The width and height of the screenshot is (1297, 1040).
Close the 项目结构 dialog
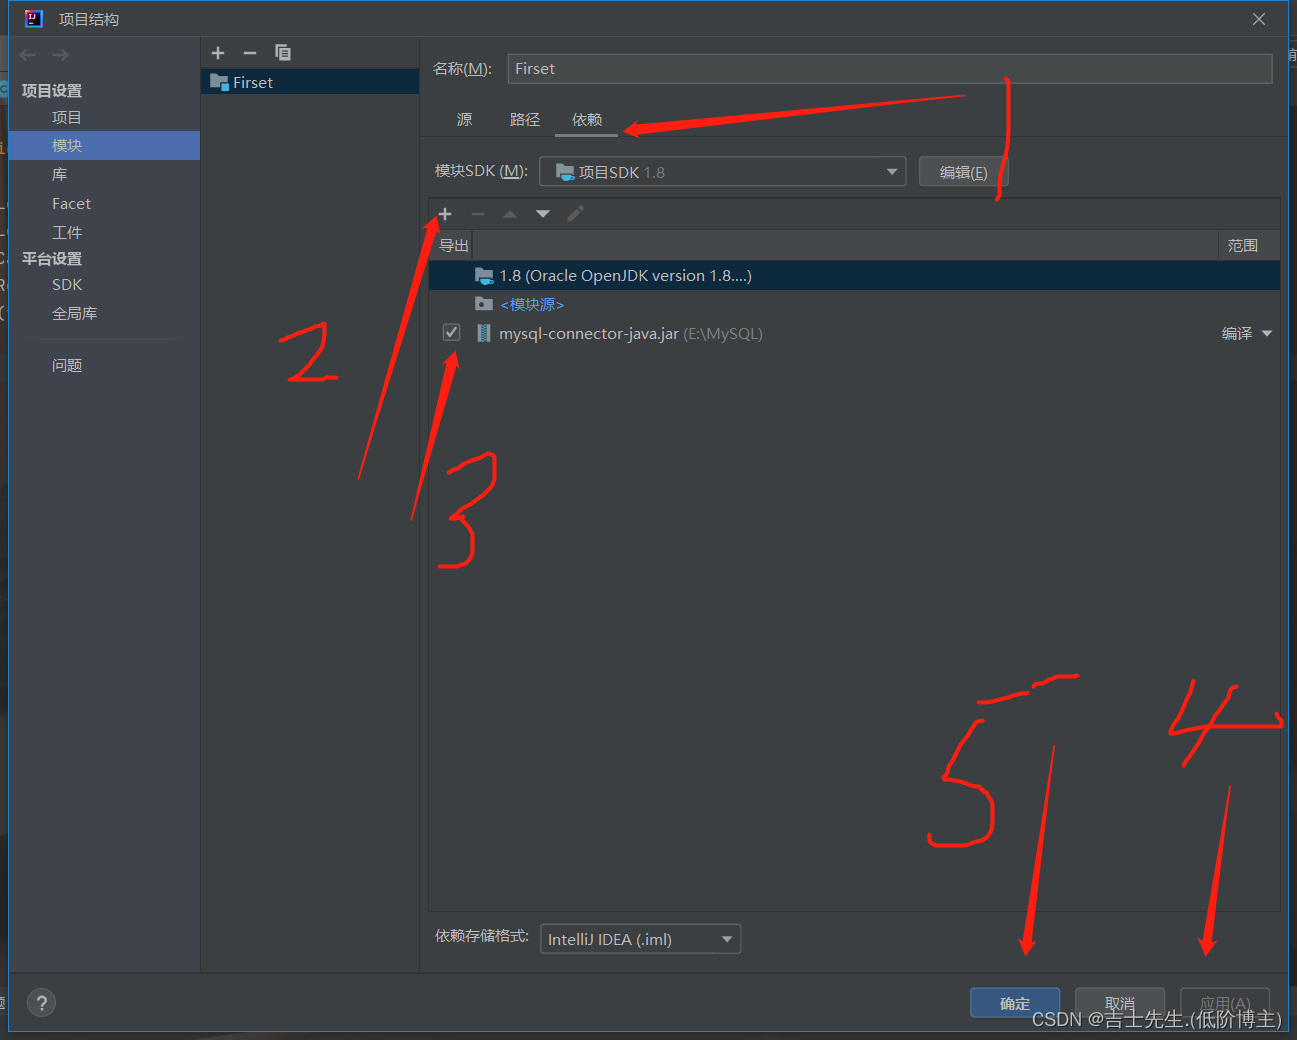point(1259,19)
